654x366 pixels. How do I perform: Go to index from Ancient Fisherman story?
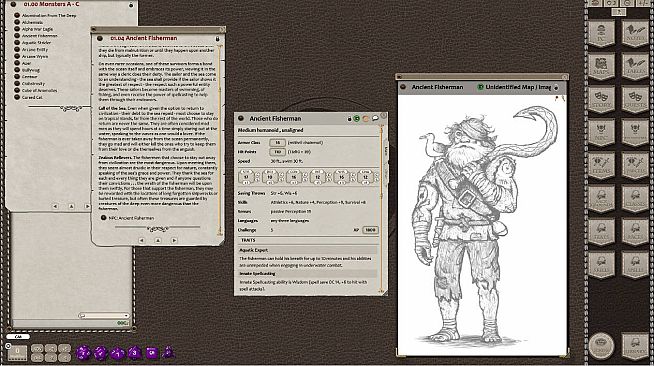point(158,241)
